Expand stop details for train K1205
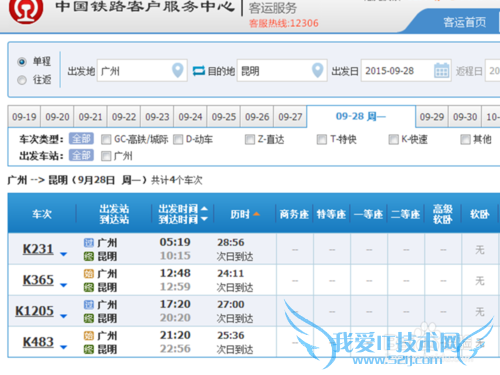This screenshot has width=500, height=375. (63, 316)
